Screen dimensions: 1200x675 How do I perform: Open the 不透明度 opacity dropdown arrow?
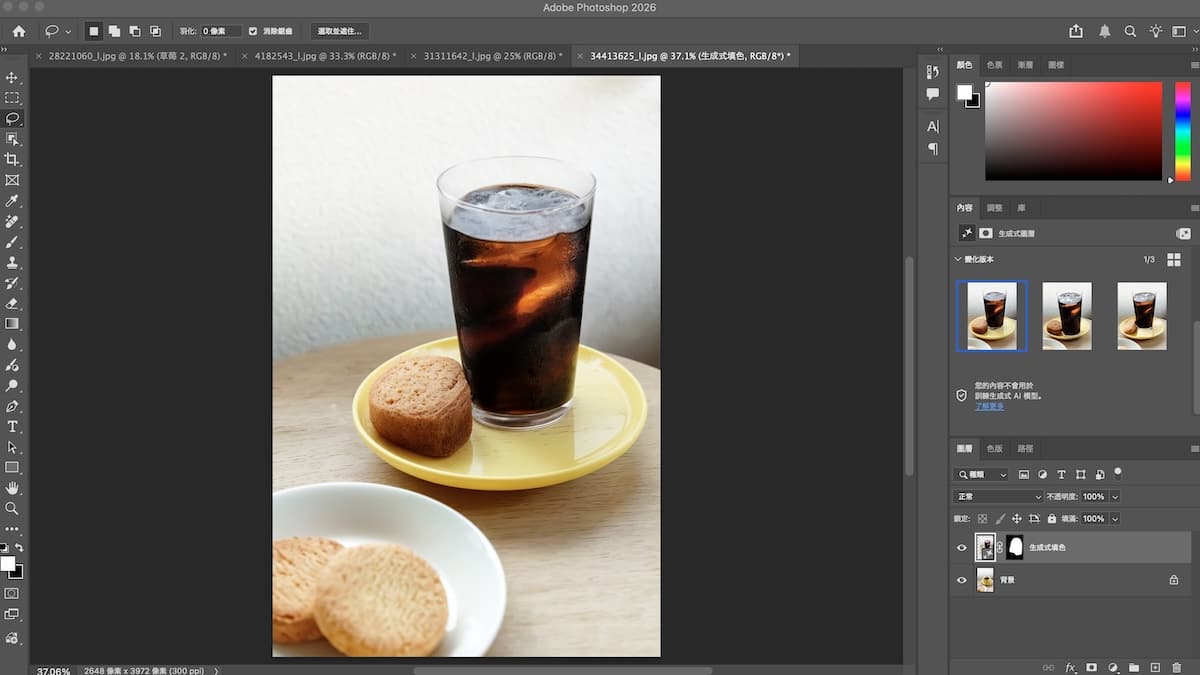1115,496
